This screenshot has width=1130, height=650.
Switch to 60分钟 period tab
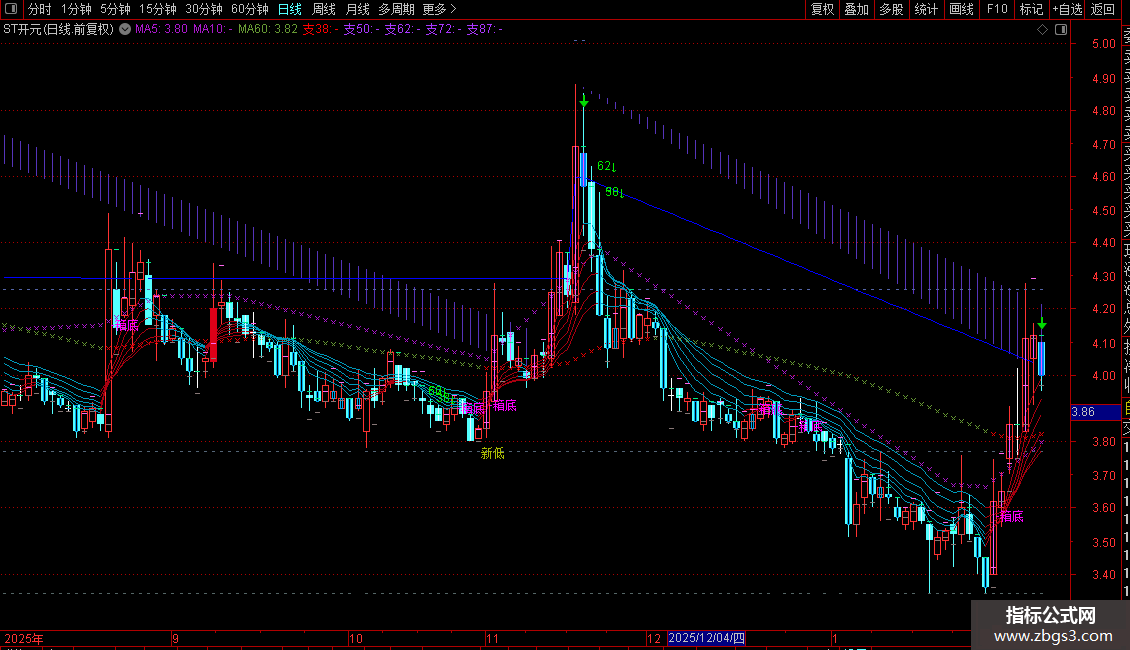pos(249,9)
